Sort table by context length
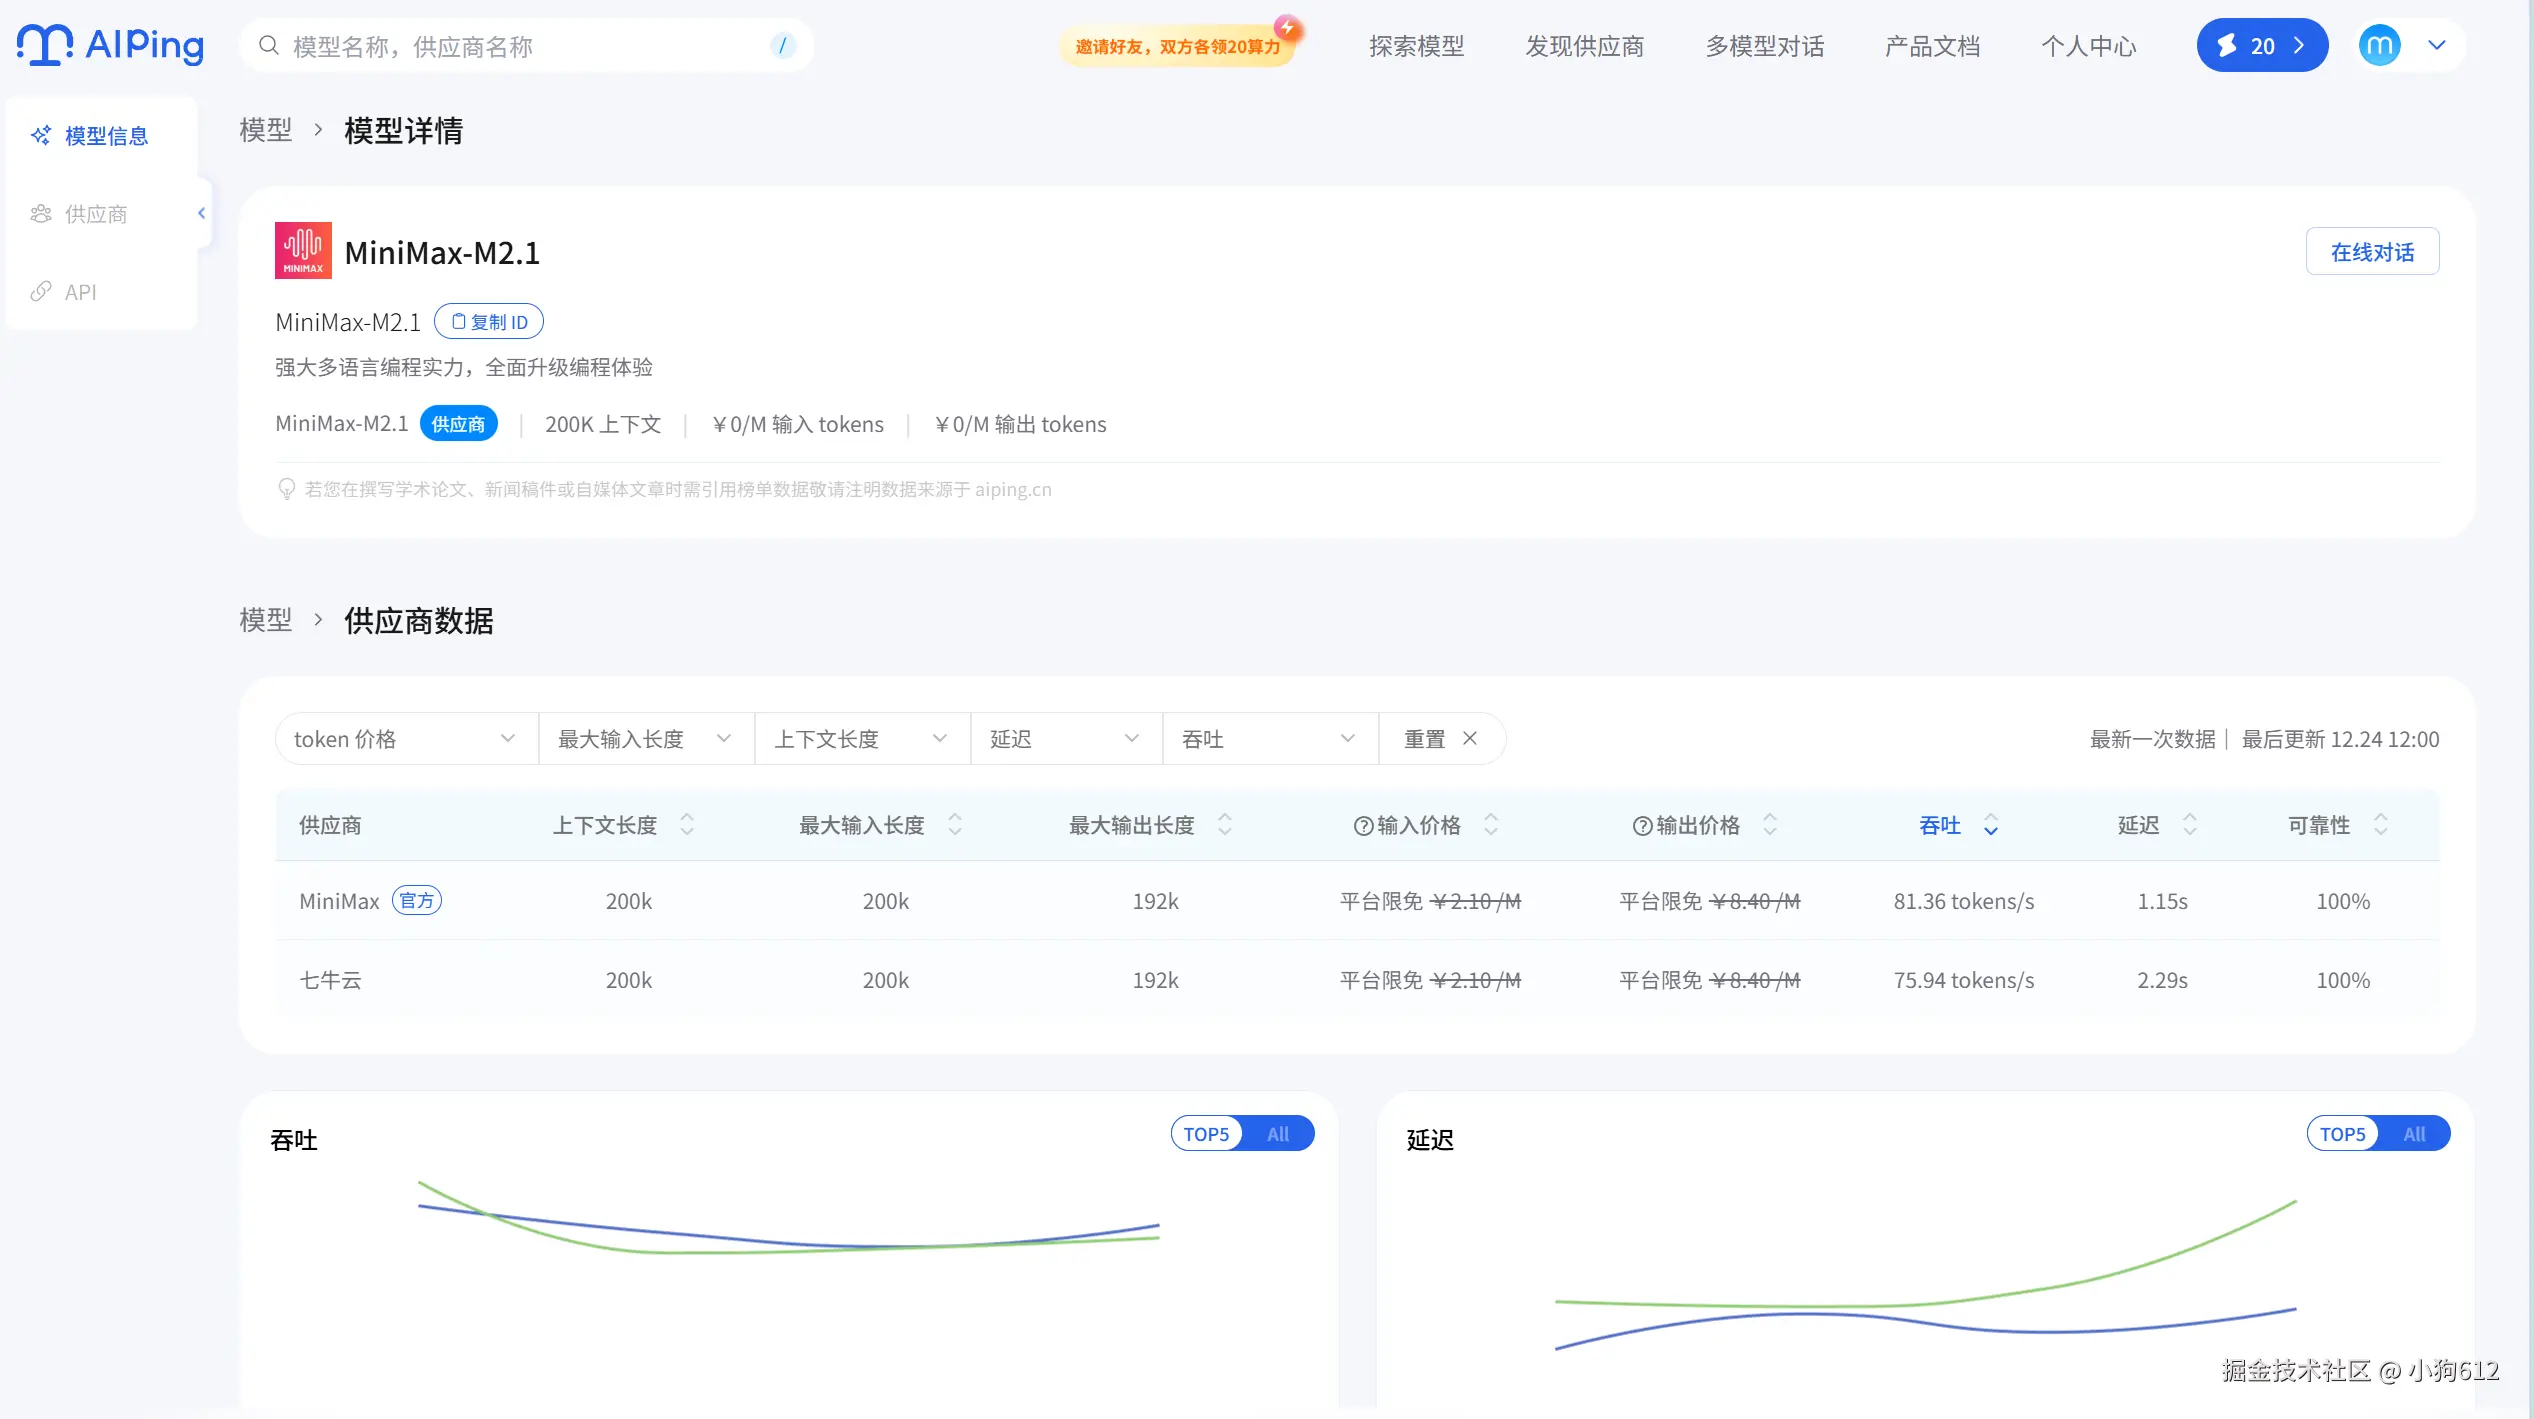Viewport: 2534px width, 1419px height. 687,825
